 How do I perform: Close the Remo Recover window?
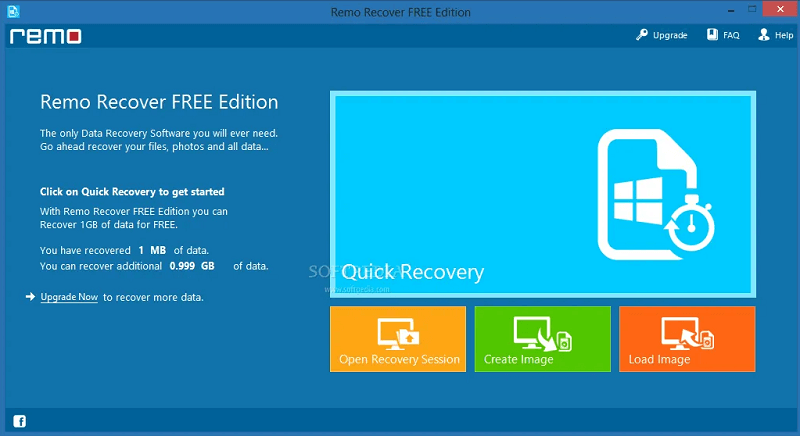point(780,9)
